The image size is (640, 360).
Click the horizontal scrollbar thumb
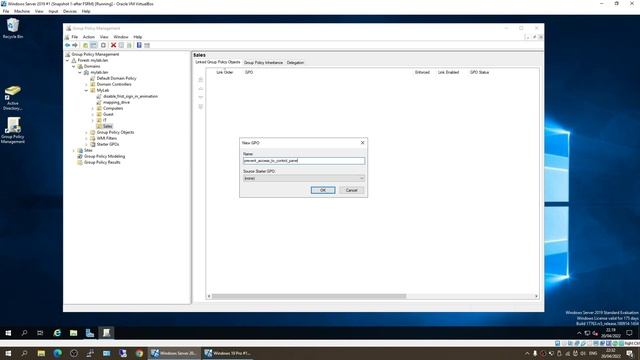[x=309, y=296]
